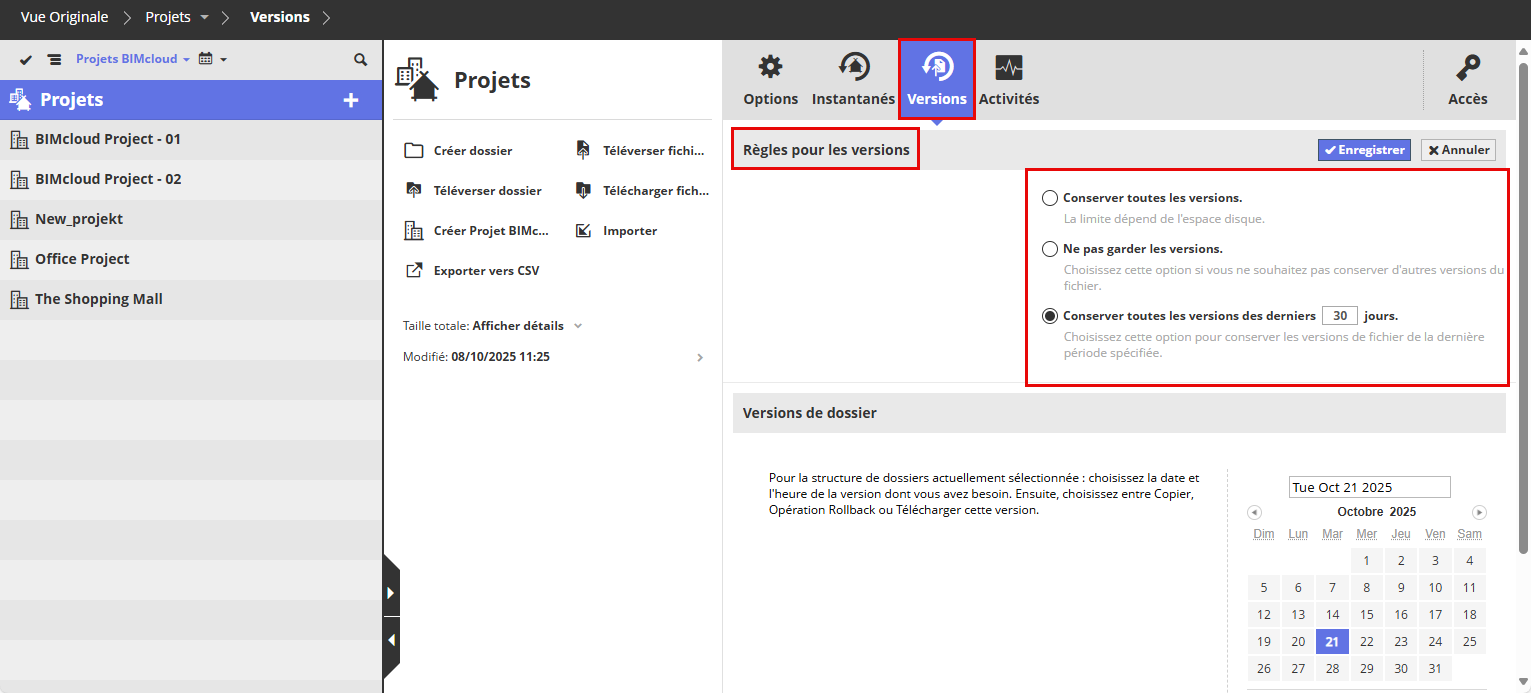Open the Options gear tab

[x=770, y=80]
